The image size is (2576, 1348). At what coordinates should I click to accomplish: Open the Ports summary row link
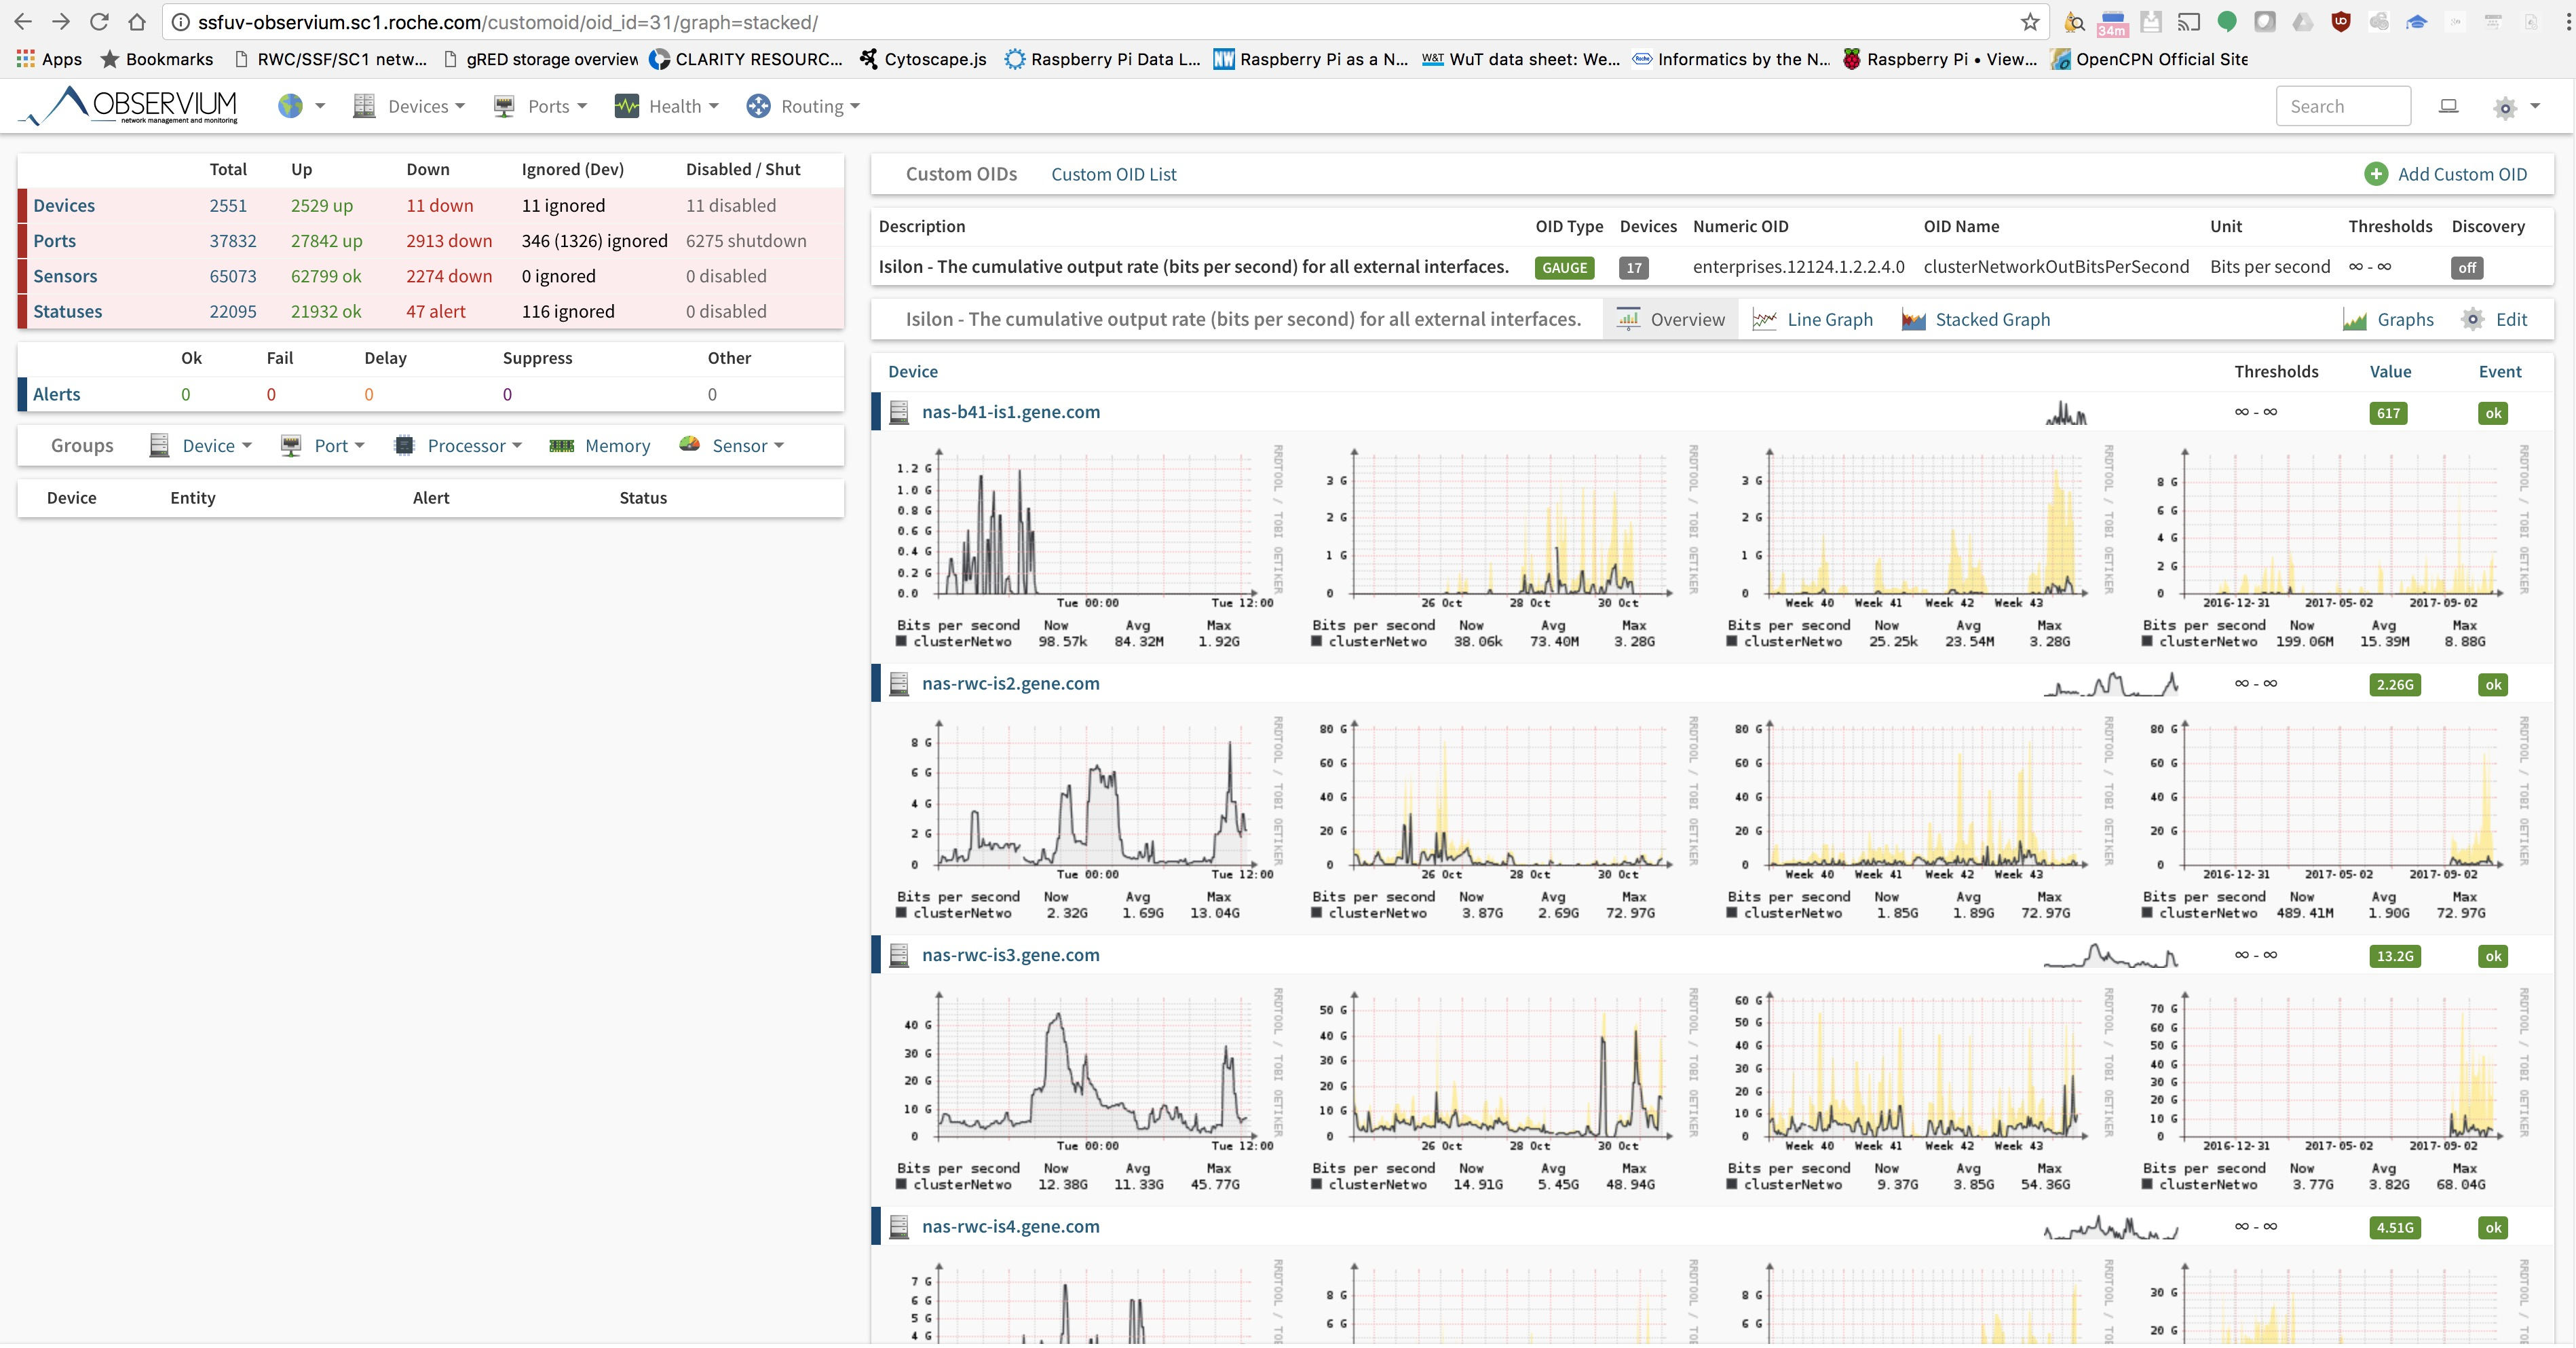54,241
